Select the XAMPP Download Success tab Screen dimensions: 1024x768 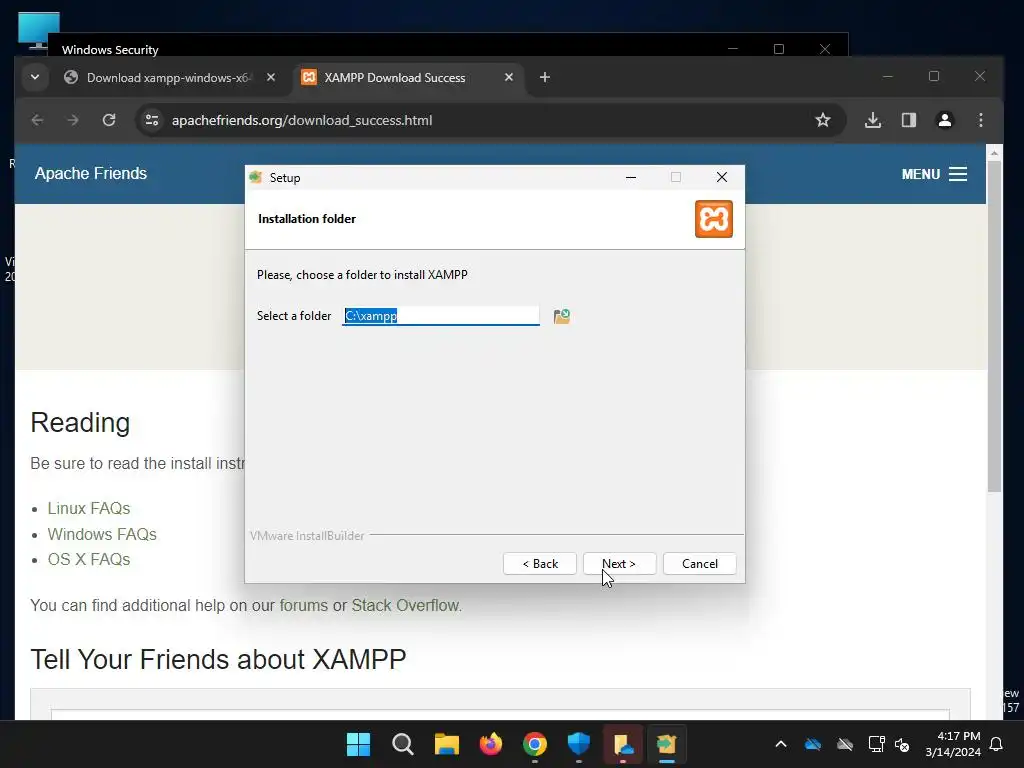[x=394, y=78]
